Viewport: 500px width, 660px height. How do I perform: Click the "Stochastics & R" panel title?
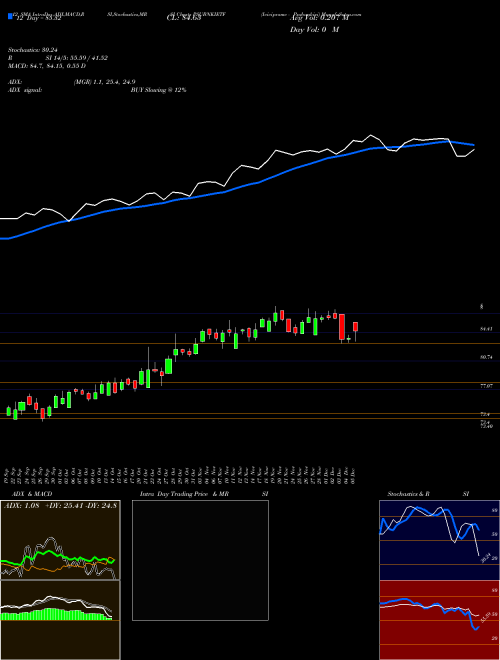[409, 494]
